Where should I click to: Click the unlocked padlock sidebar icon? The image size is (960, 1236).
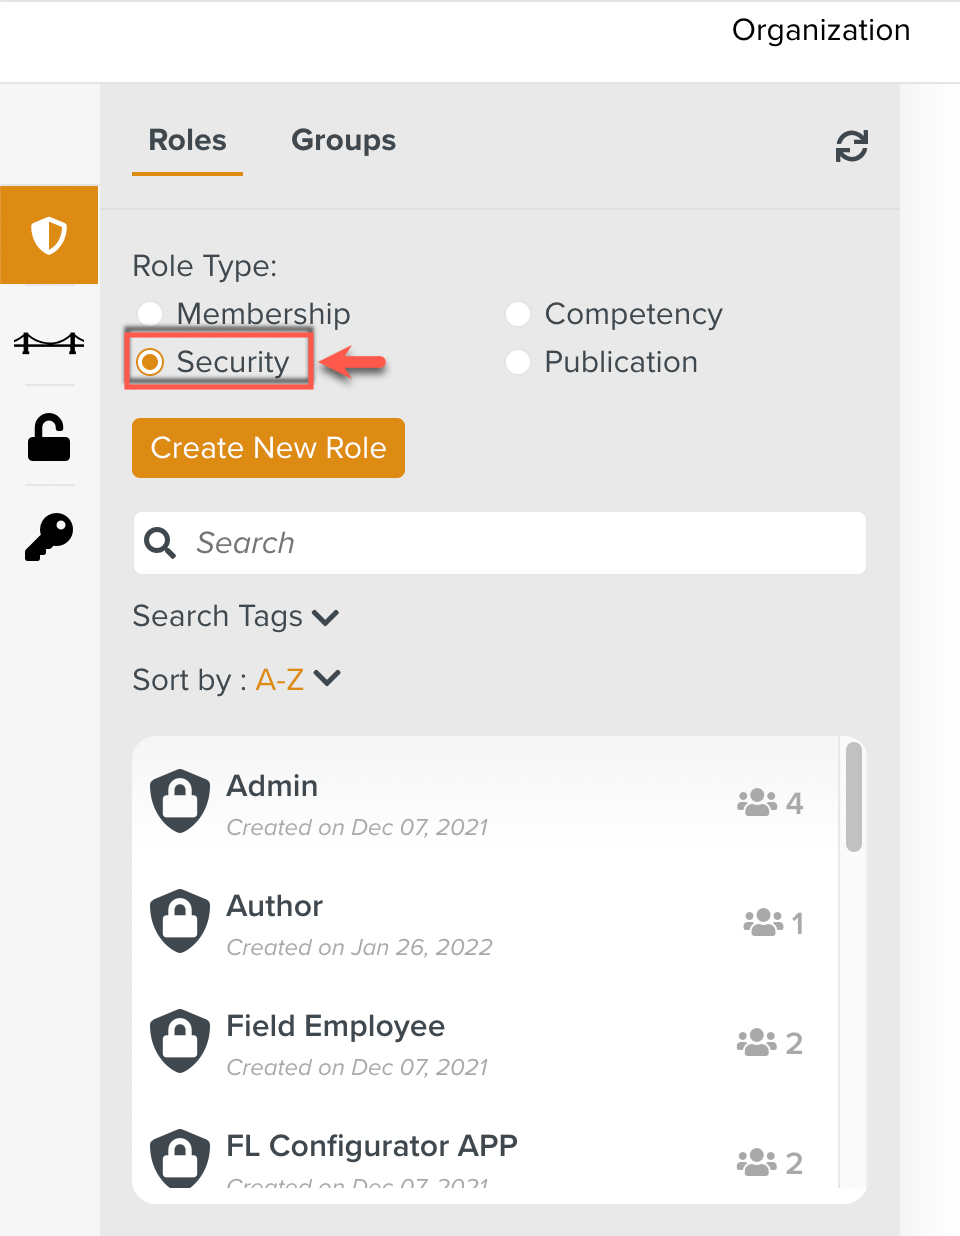pyautogui.click(x=49, y=438)
